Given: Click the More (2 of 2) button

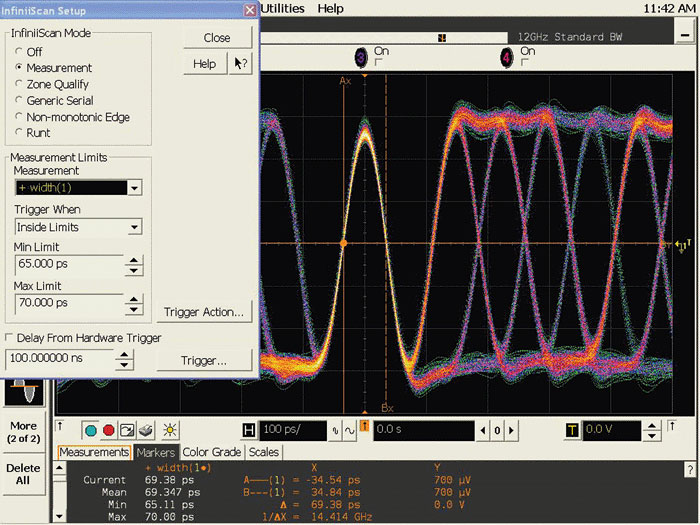Looking at the screenshot, I should [x=24, y=432].
